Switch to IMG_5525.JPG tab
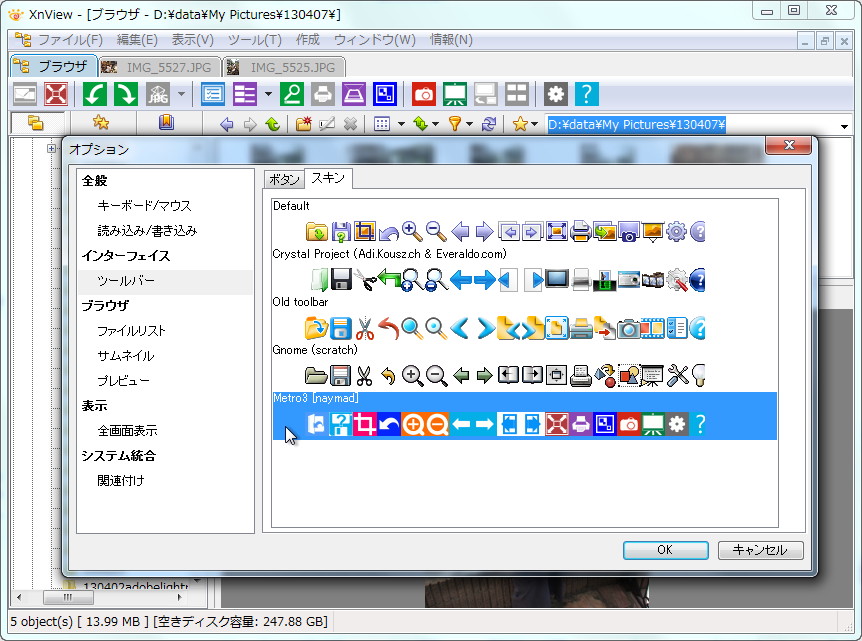The width and height of the screenshot is (862, 641). [x=284, y=67]
